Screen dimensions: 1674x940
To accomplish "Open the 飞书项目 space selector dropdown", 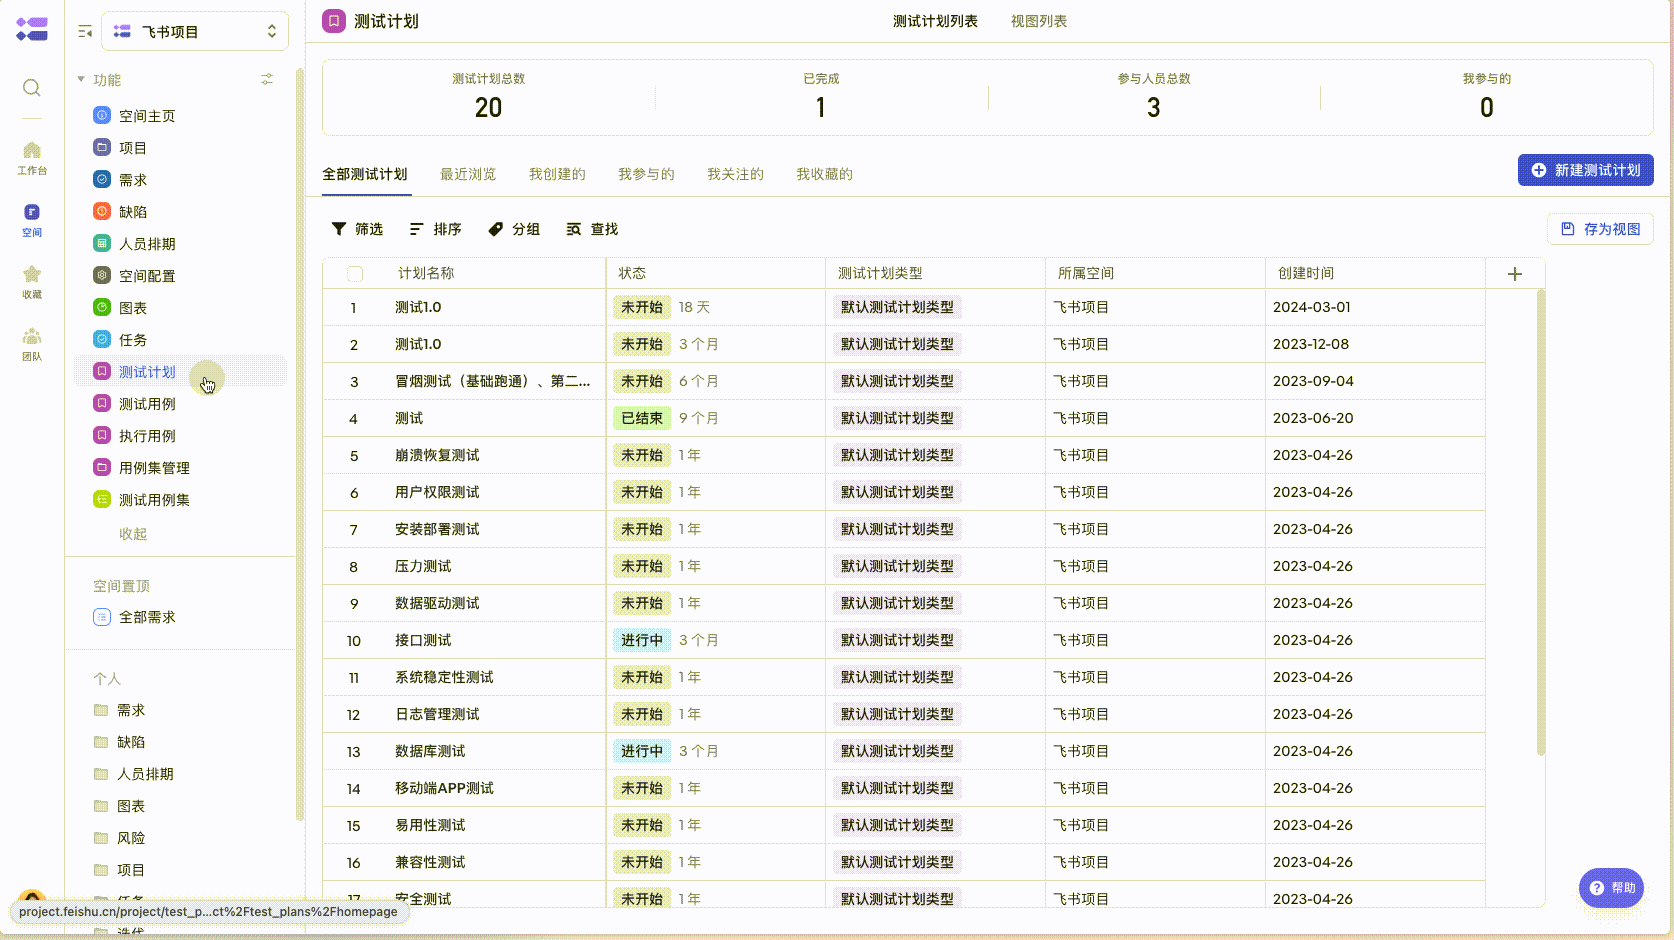I will tap(195, 32).
